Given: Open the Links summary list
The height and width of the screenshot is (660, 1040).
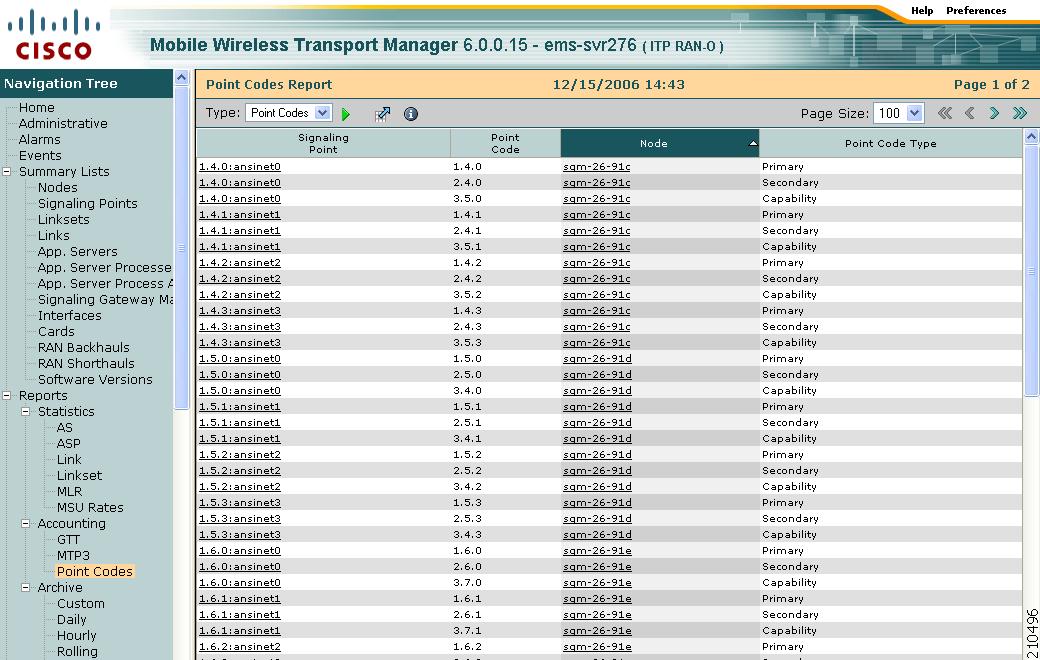Looking at the screenshot, I should pyautogui.click(x=54, y=235).
